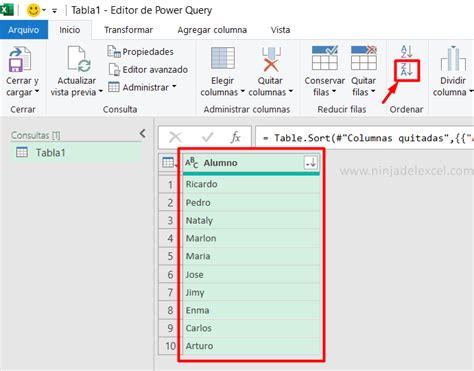Select the cell Enma
The image size is (474, 371).
(251, 310)
